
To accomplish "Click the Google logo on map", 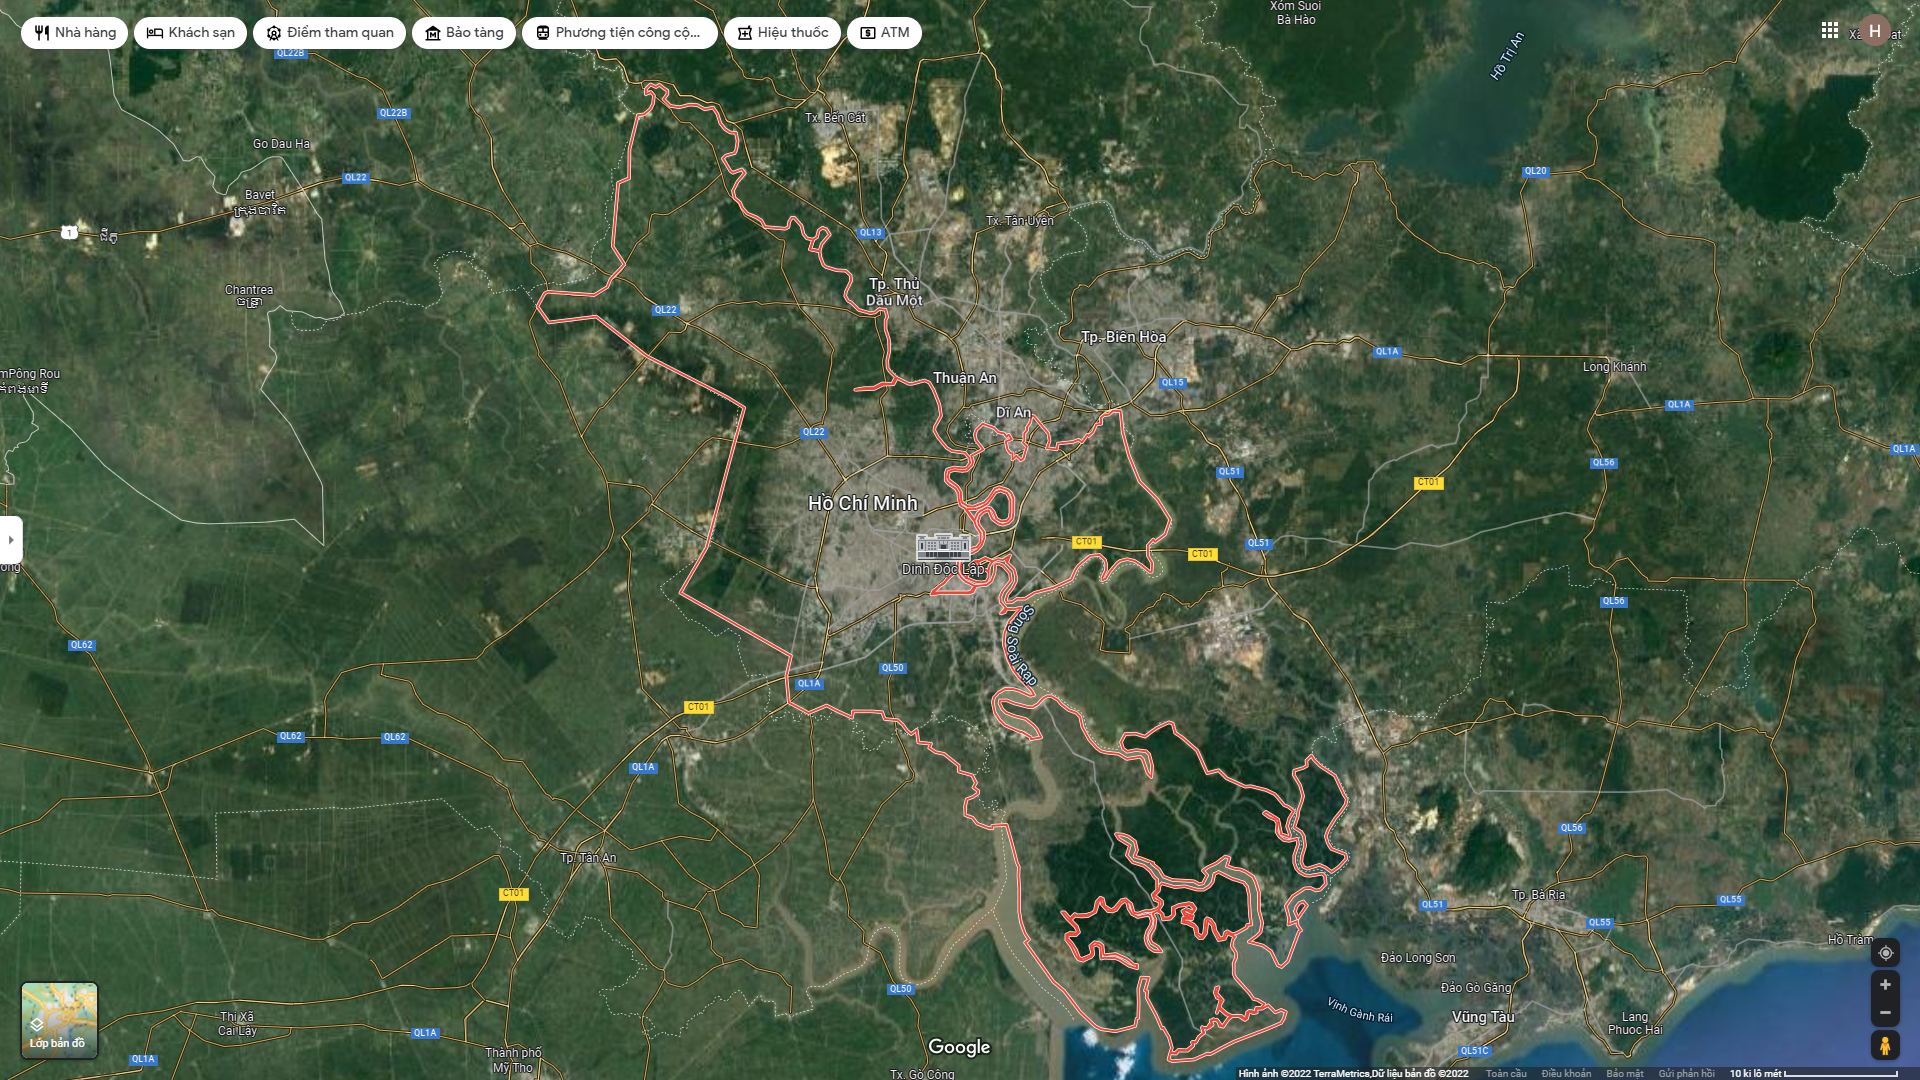I will pos(959,1047).
